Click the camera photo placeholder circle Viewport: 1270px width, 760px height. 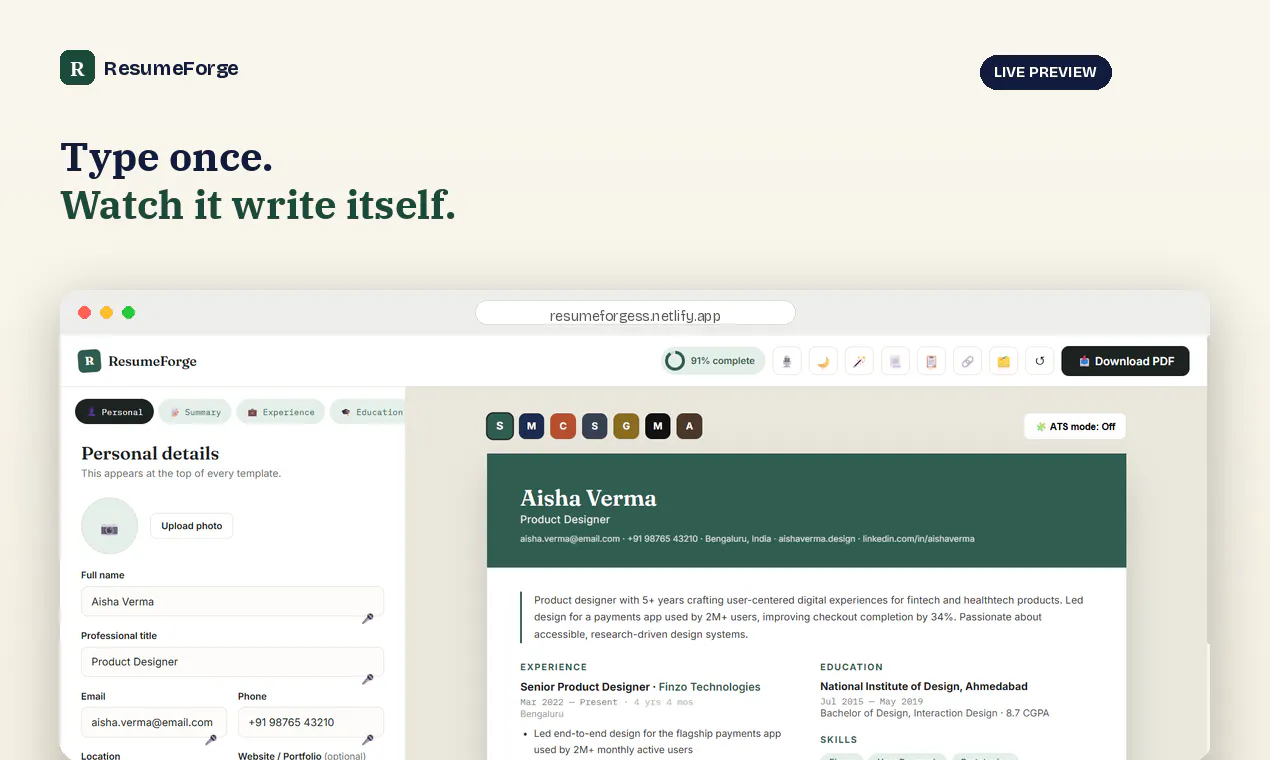point(109,526)
